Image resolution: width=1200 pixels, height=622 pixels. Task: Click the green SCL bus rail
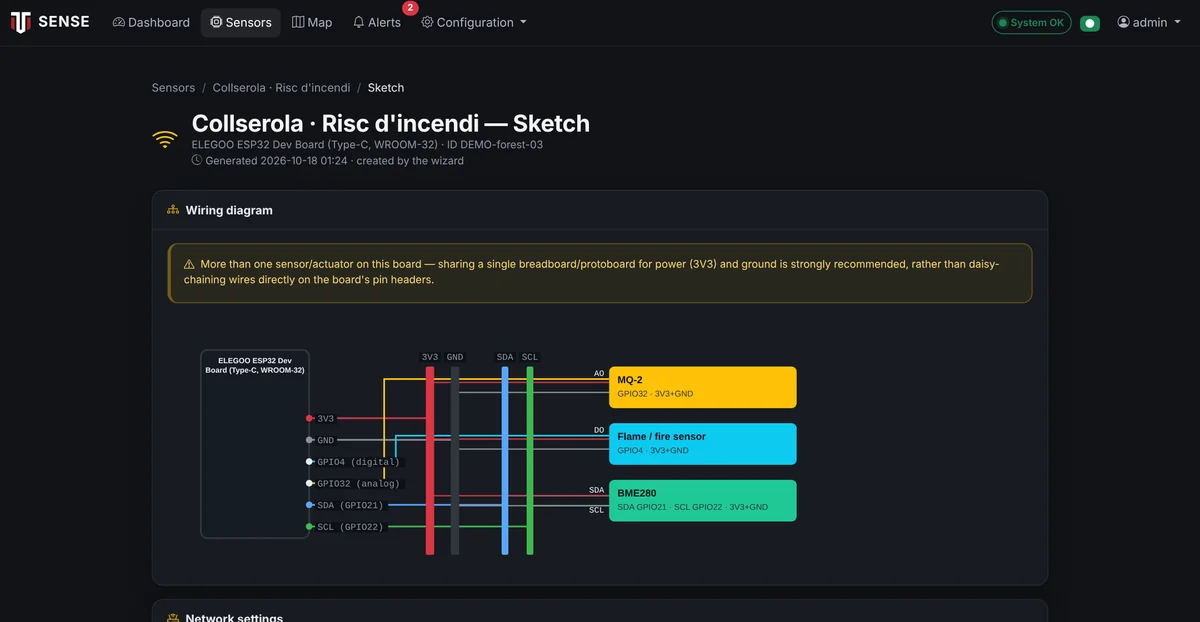coord(530,460)
